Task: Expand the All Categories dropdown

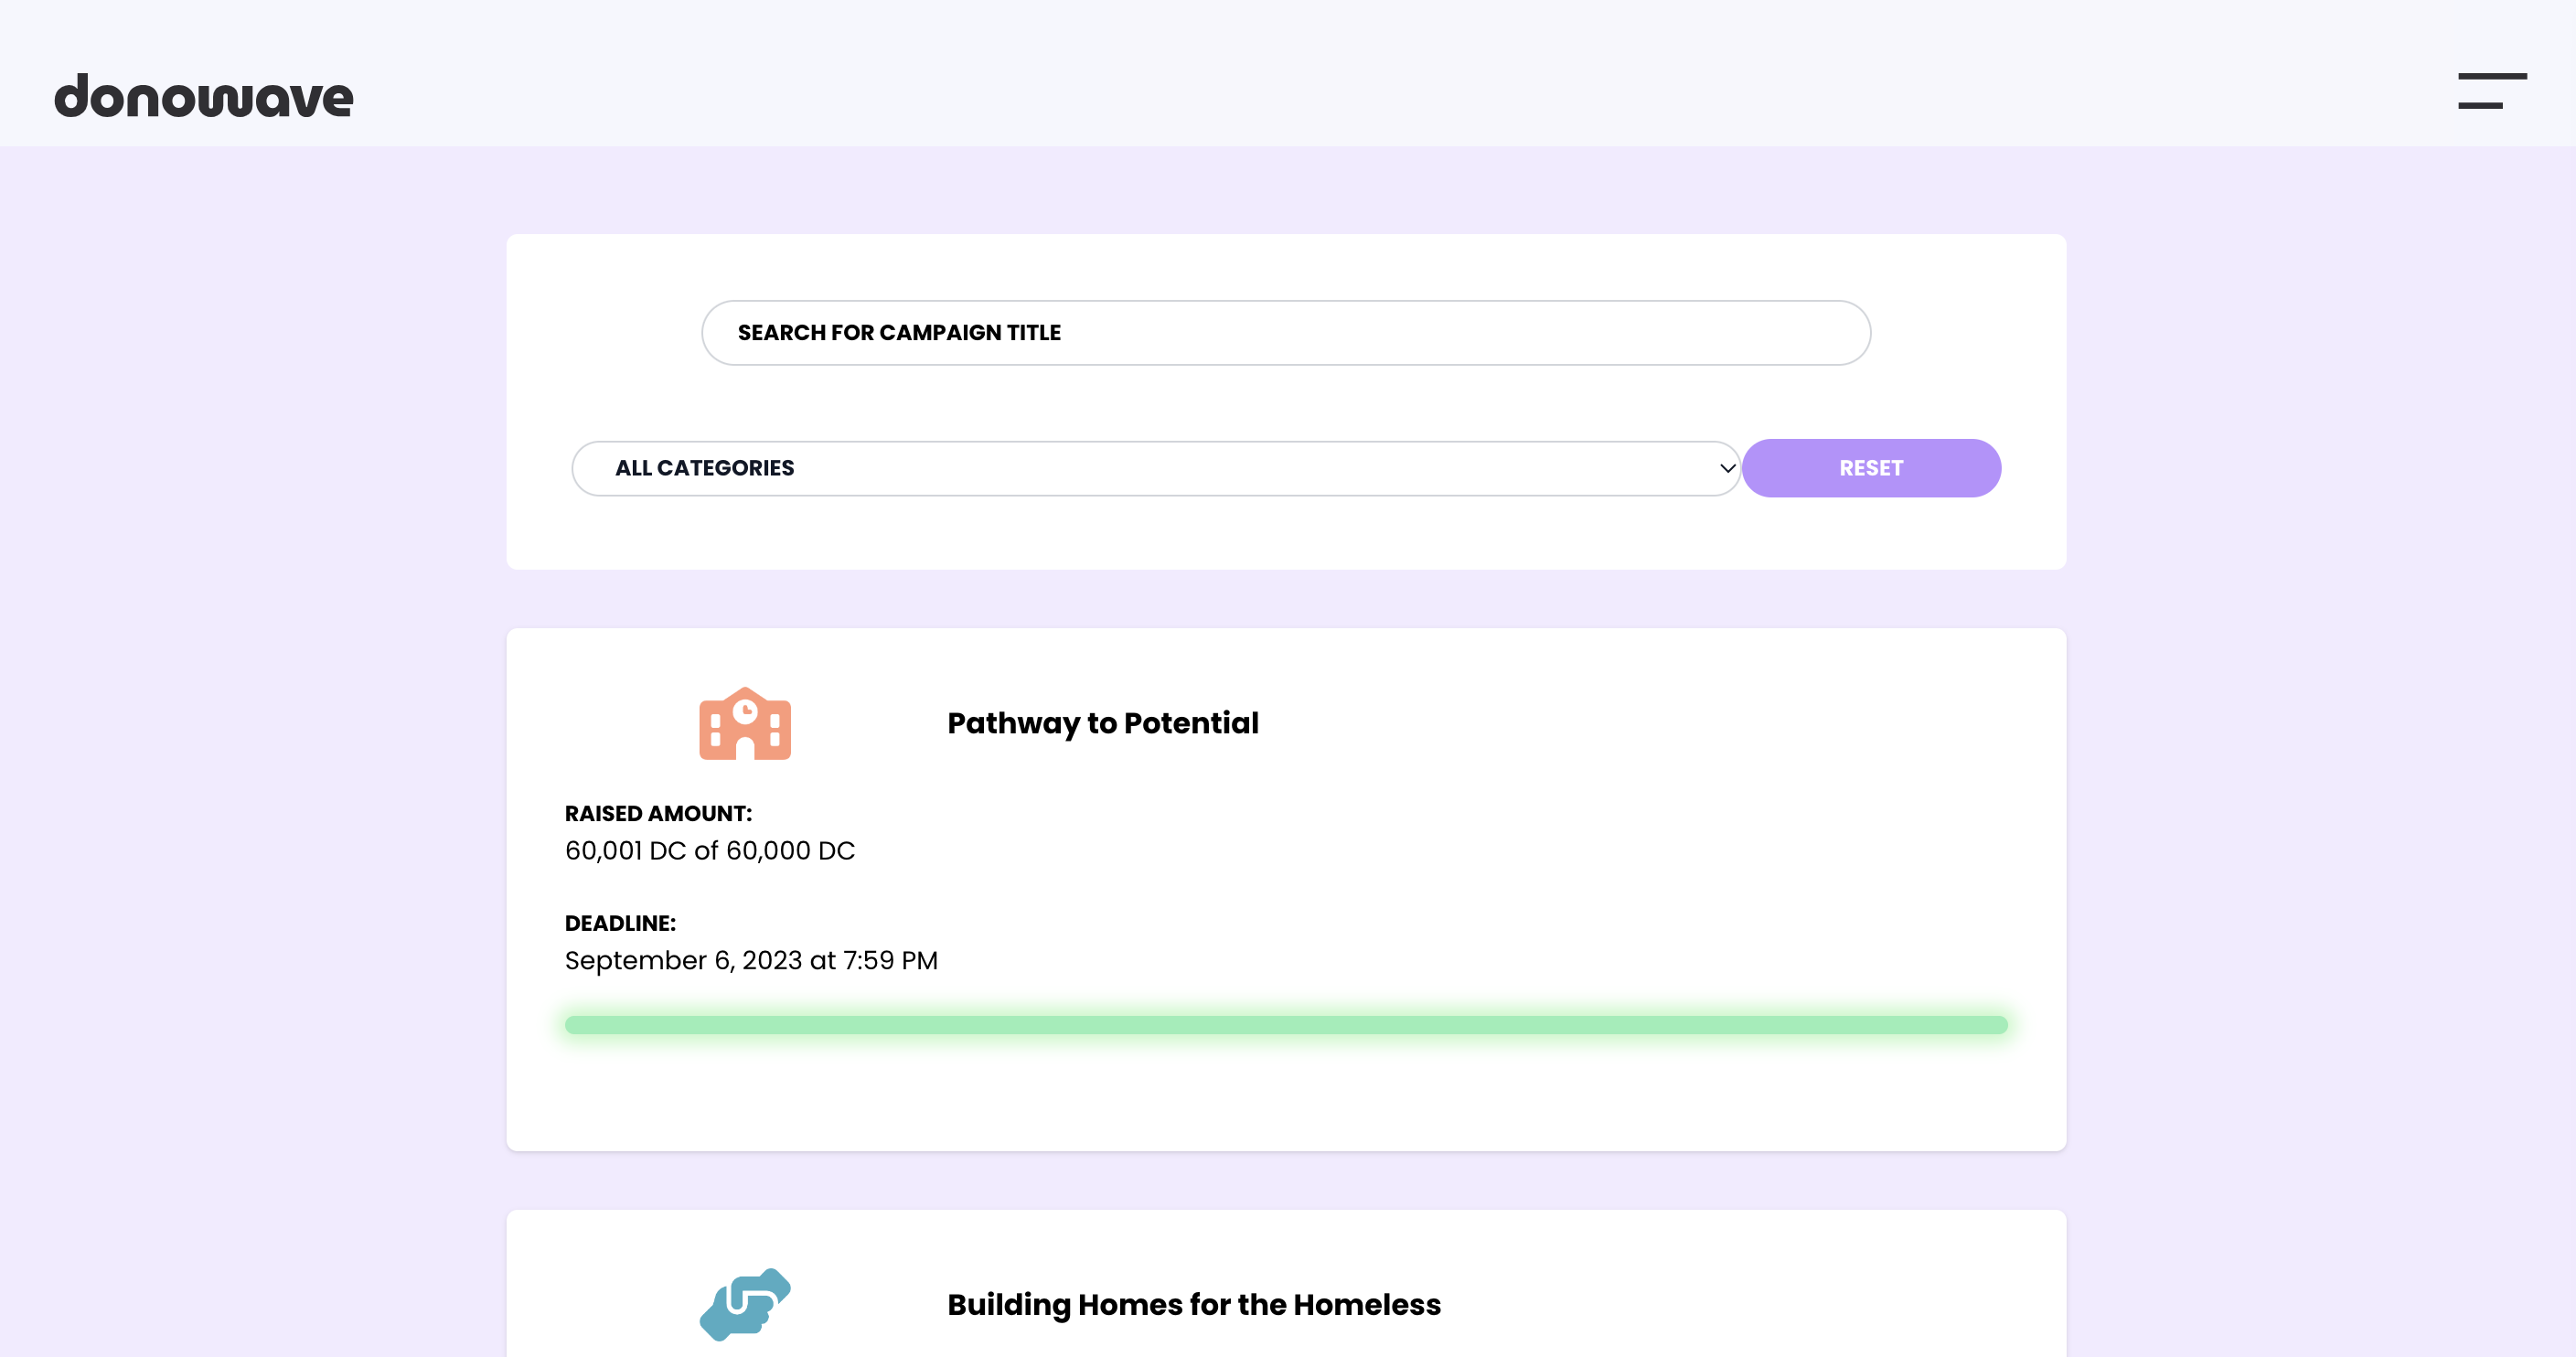Action: pyautogui.click(x=1156, y=468)
